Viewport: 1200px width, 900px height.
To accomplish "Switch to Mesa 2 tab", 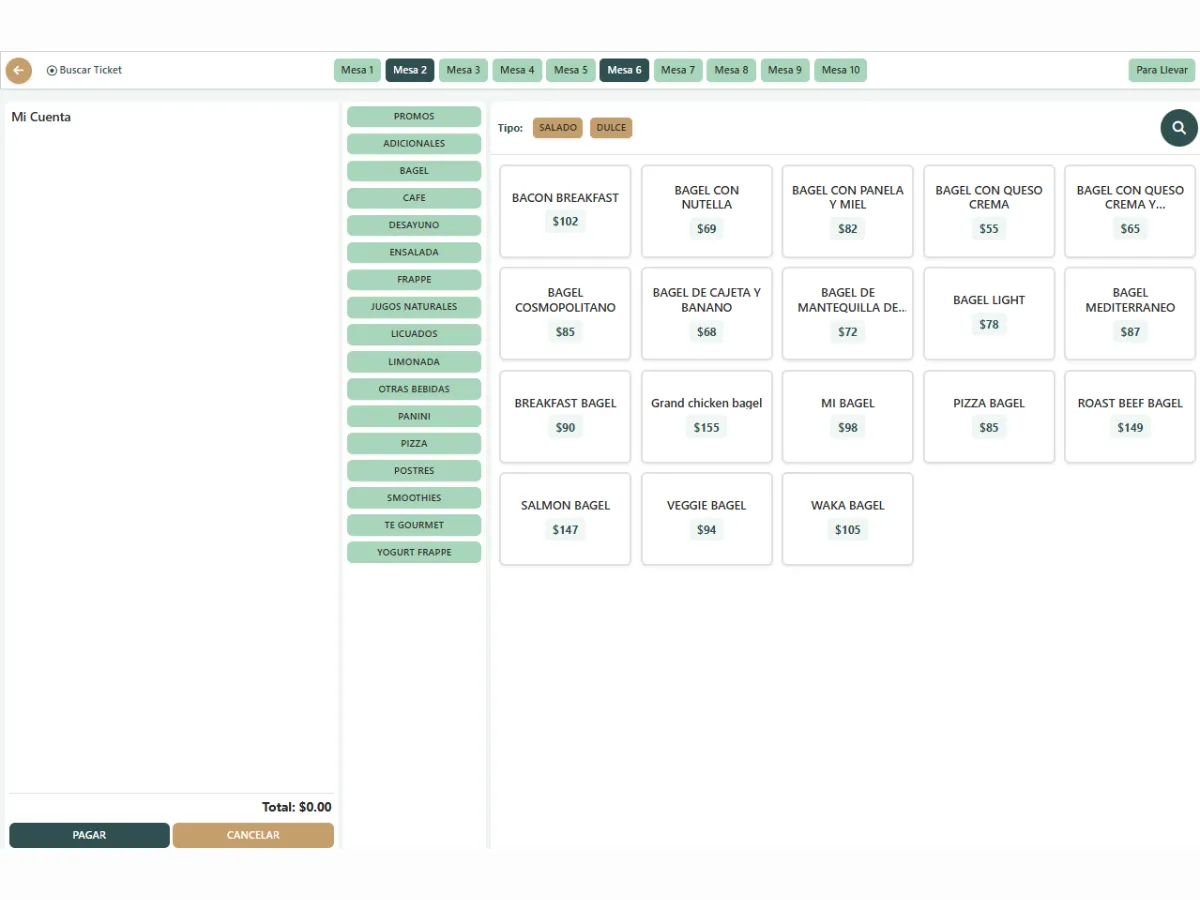I will 410,70.
